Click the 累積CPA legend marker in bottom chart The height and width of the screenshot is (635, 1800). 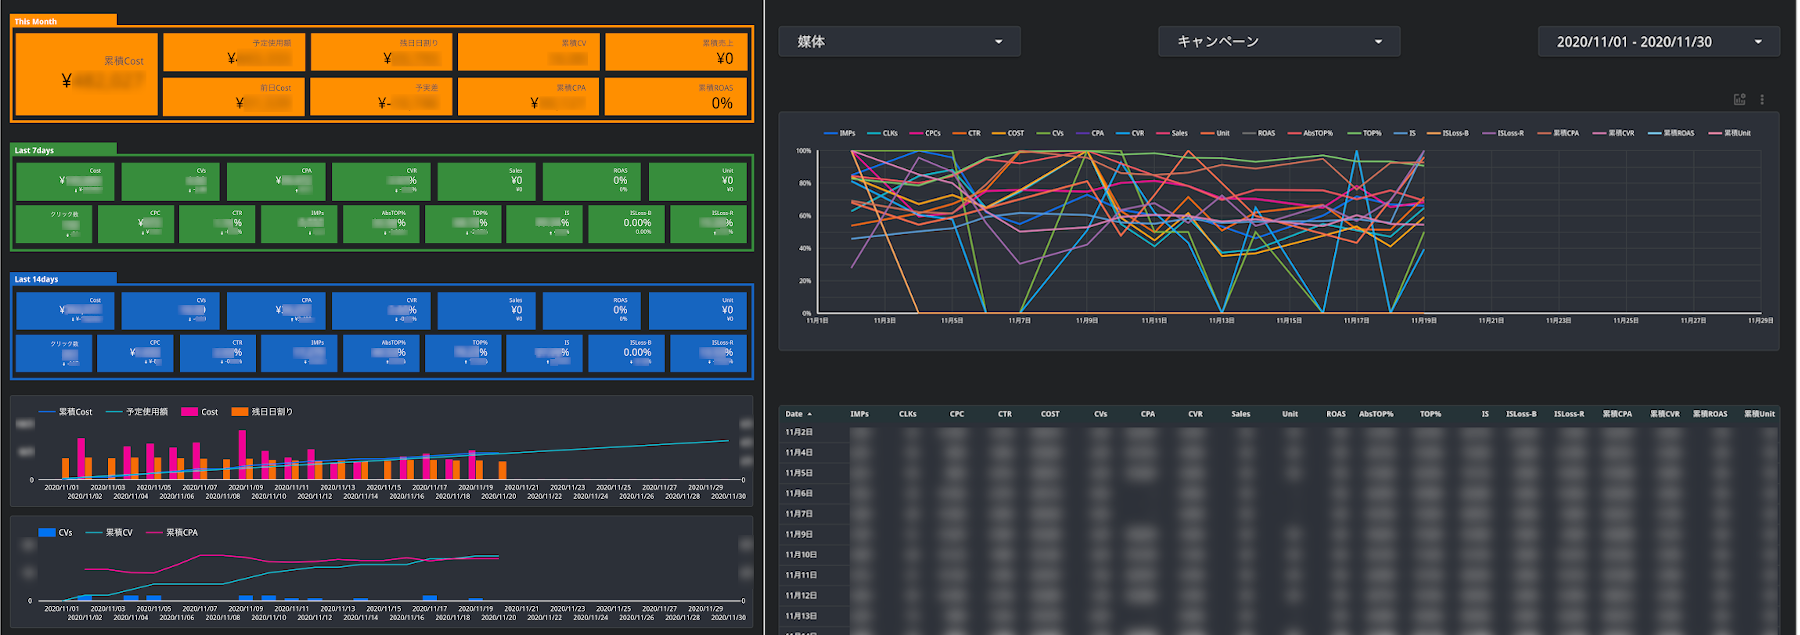(x=154, y=533)
